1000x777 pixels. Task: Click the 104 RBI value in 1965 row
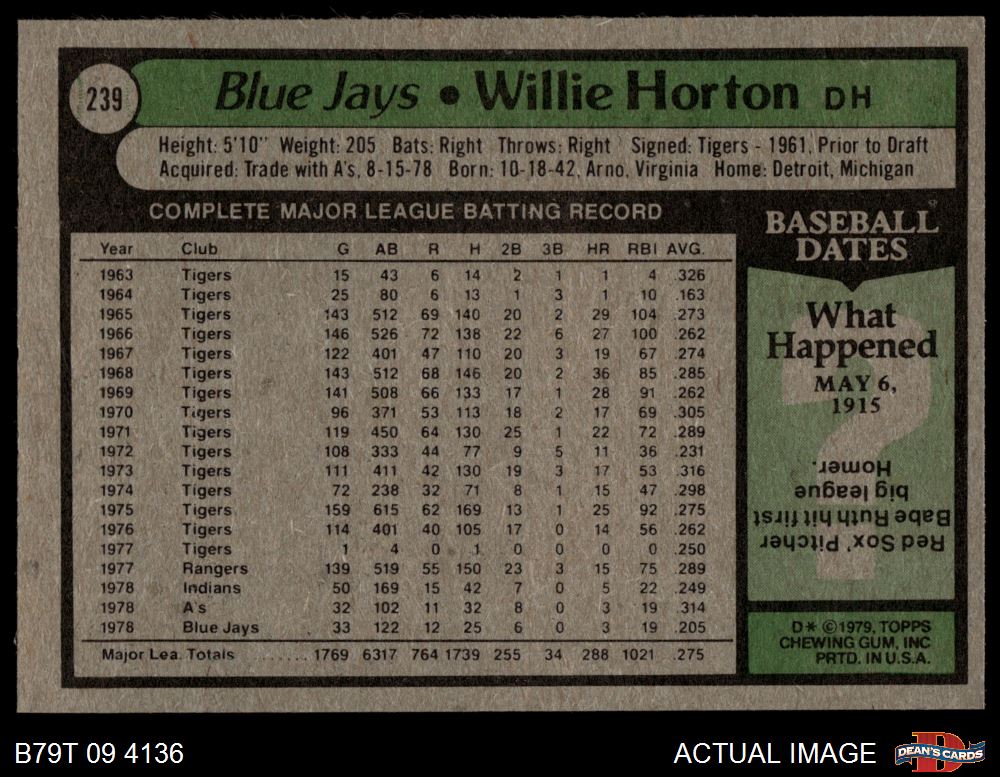coord(643,314)
